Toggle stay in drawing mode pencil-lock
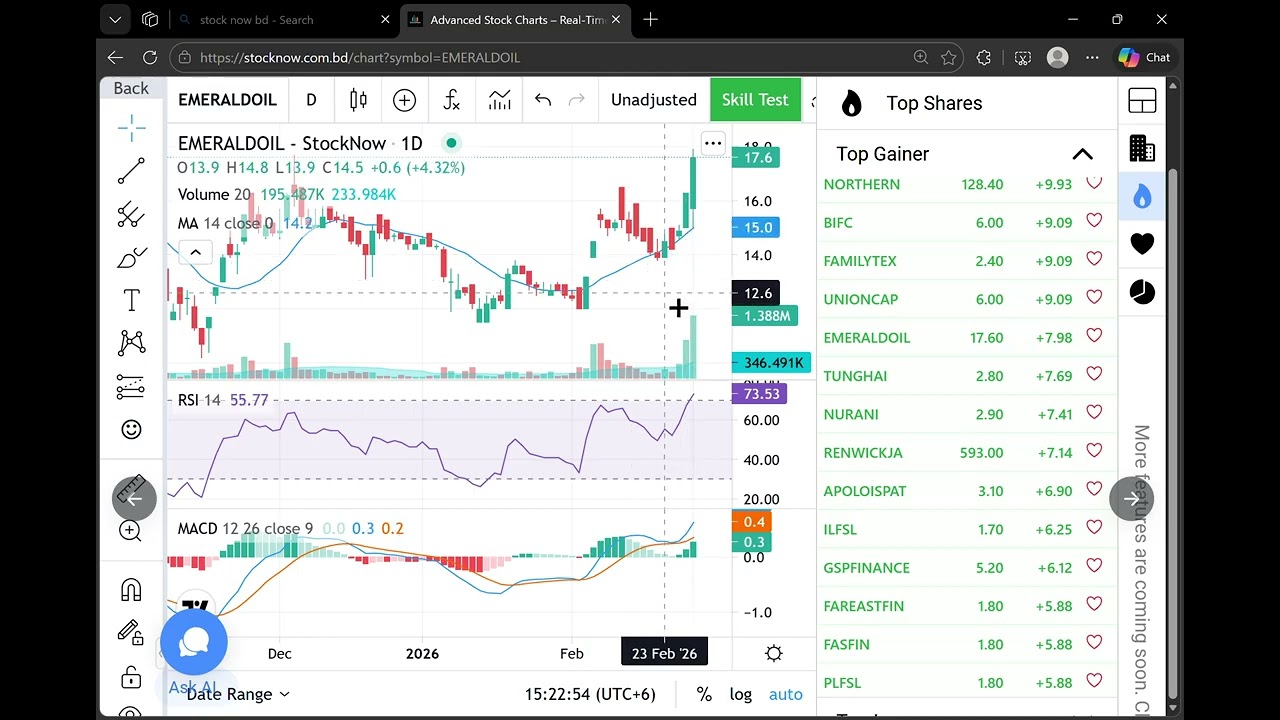This screenshot has width=1280, height=720. (131, 632)
